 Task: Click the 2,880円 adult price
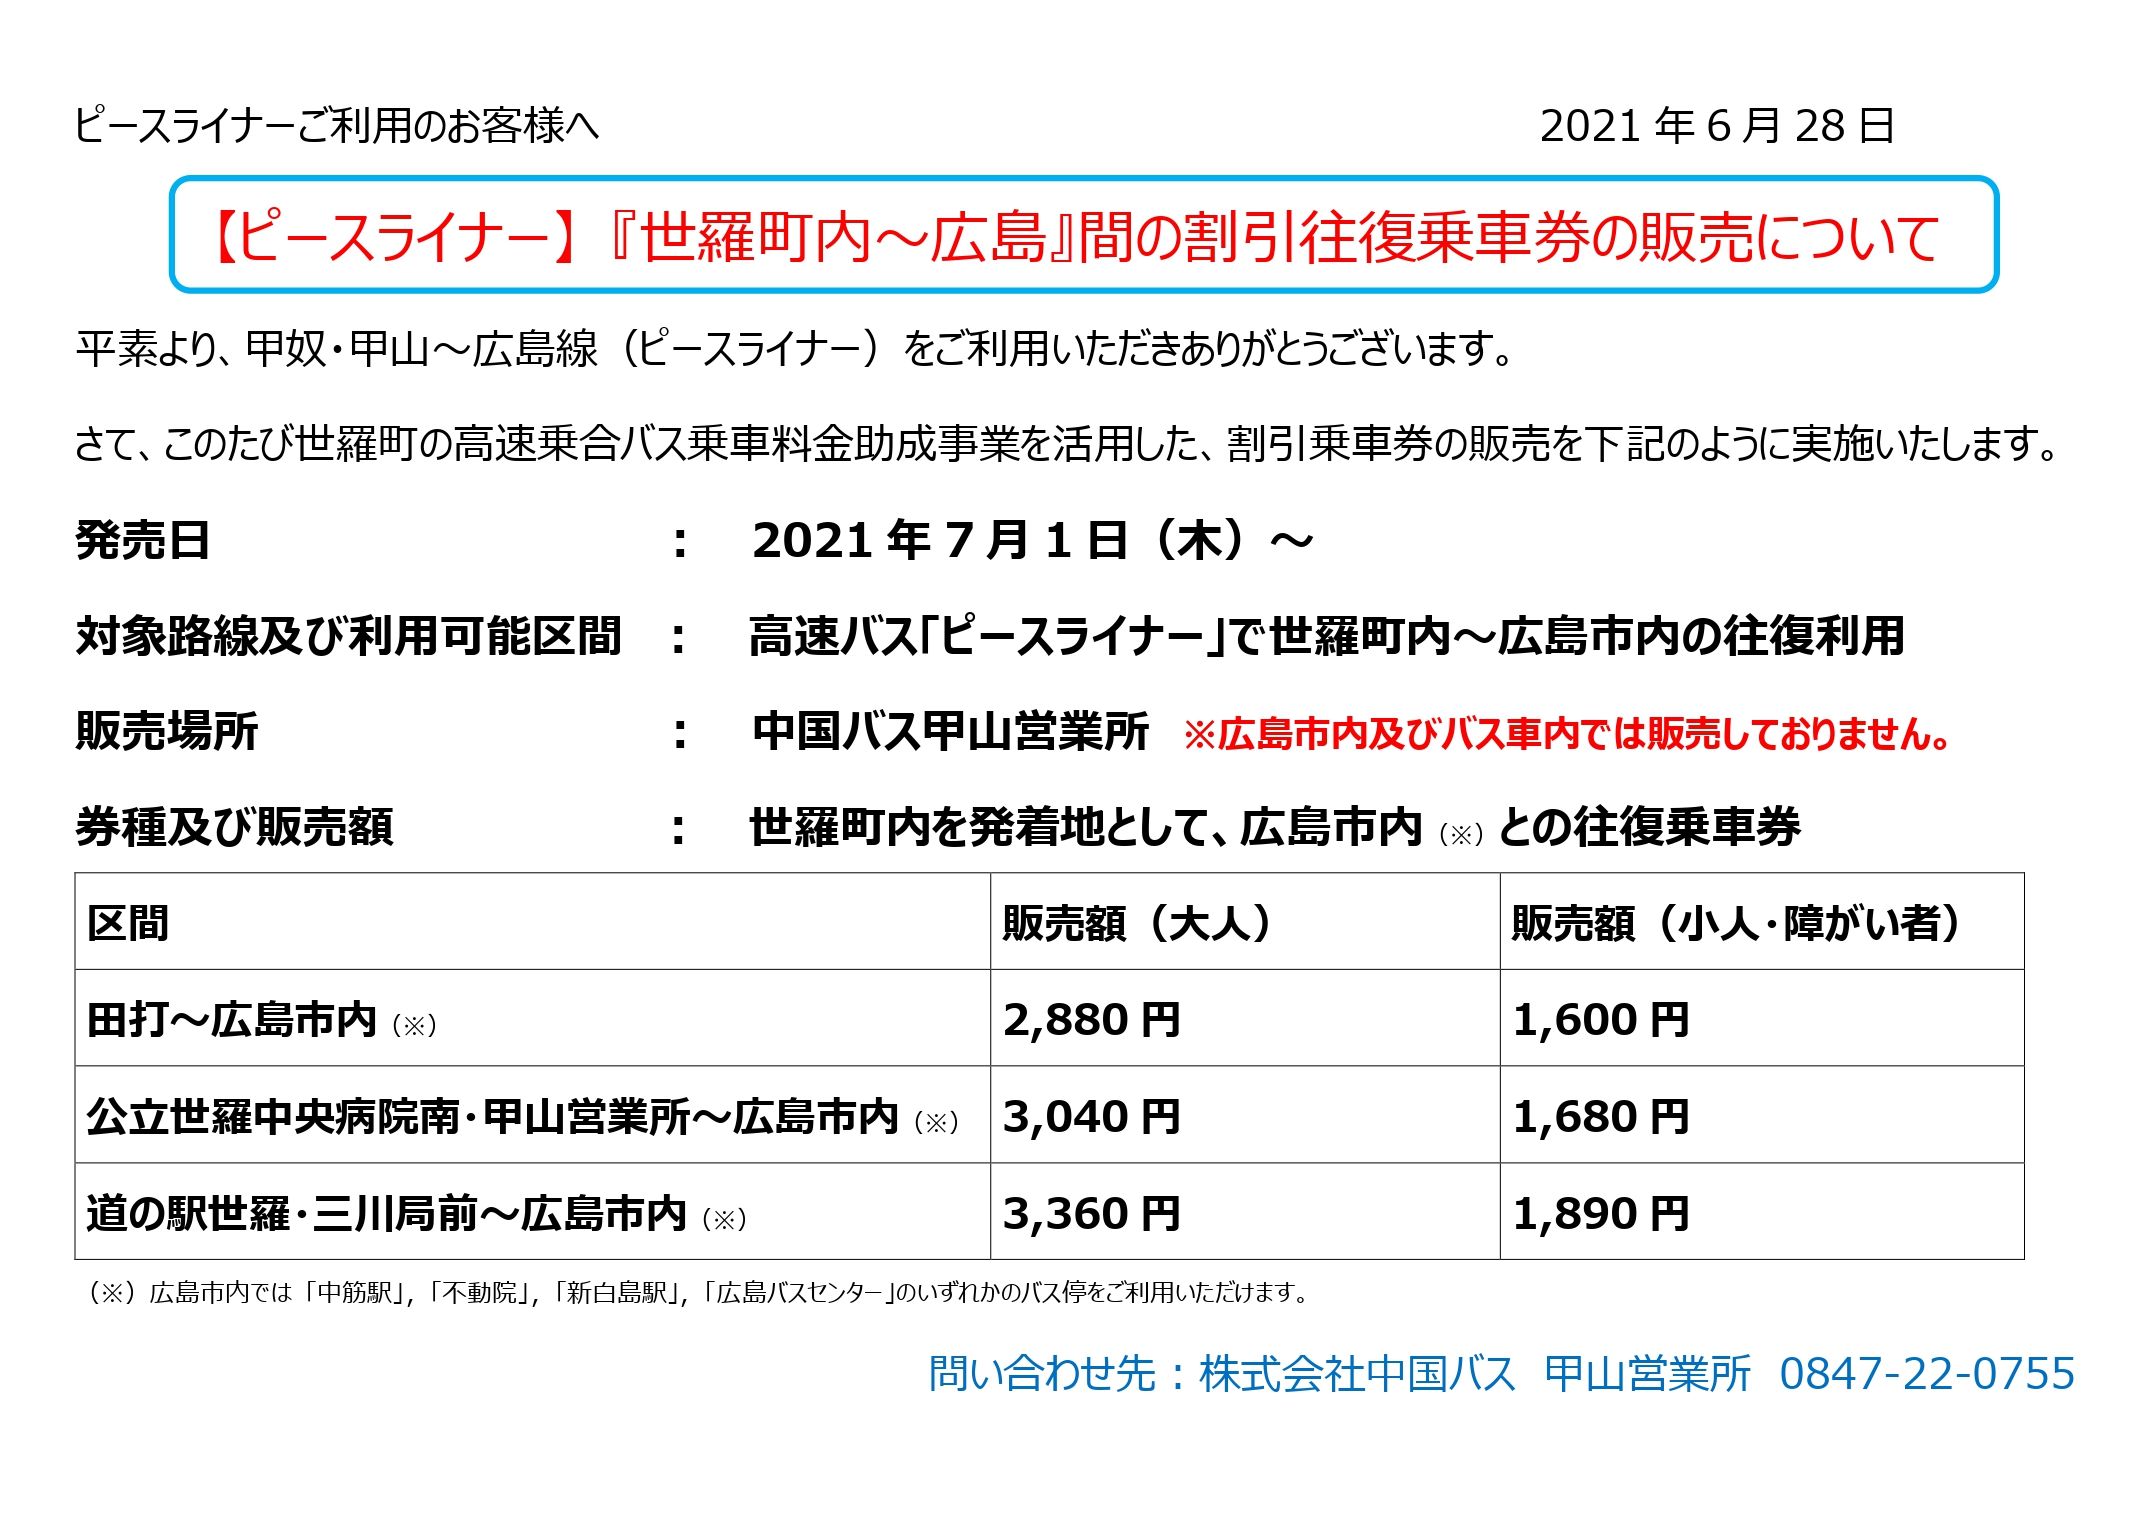click(x=1092, y=1020)
